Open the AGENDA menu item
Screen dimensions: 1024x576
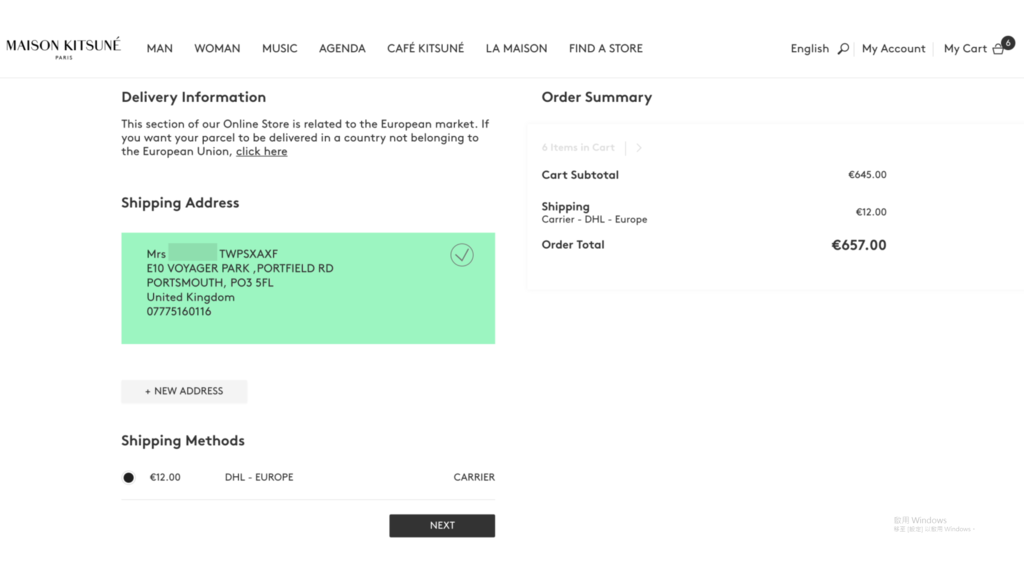342,48
